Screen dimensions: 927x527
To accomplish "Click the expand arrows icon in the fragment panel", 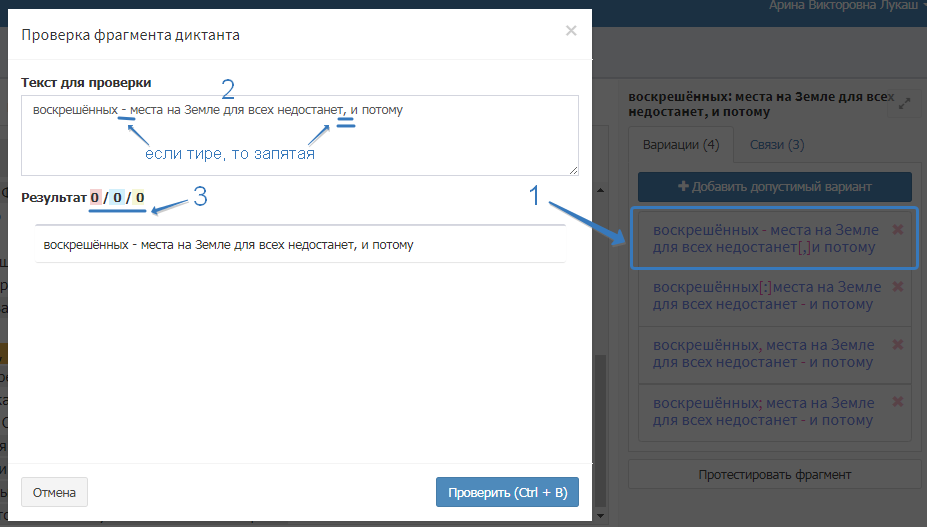I will 905,103.
